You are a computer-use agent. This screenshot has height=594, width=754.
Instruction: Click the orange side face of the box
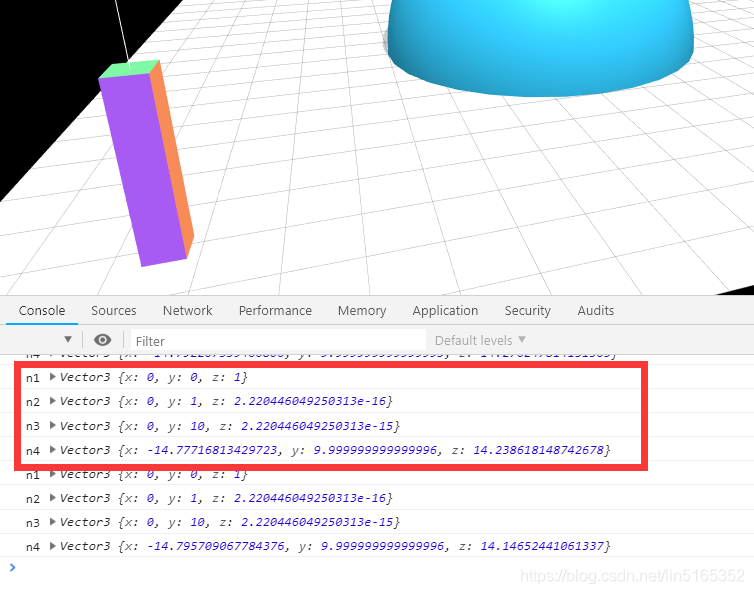coord(172,159)
